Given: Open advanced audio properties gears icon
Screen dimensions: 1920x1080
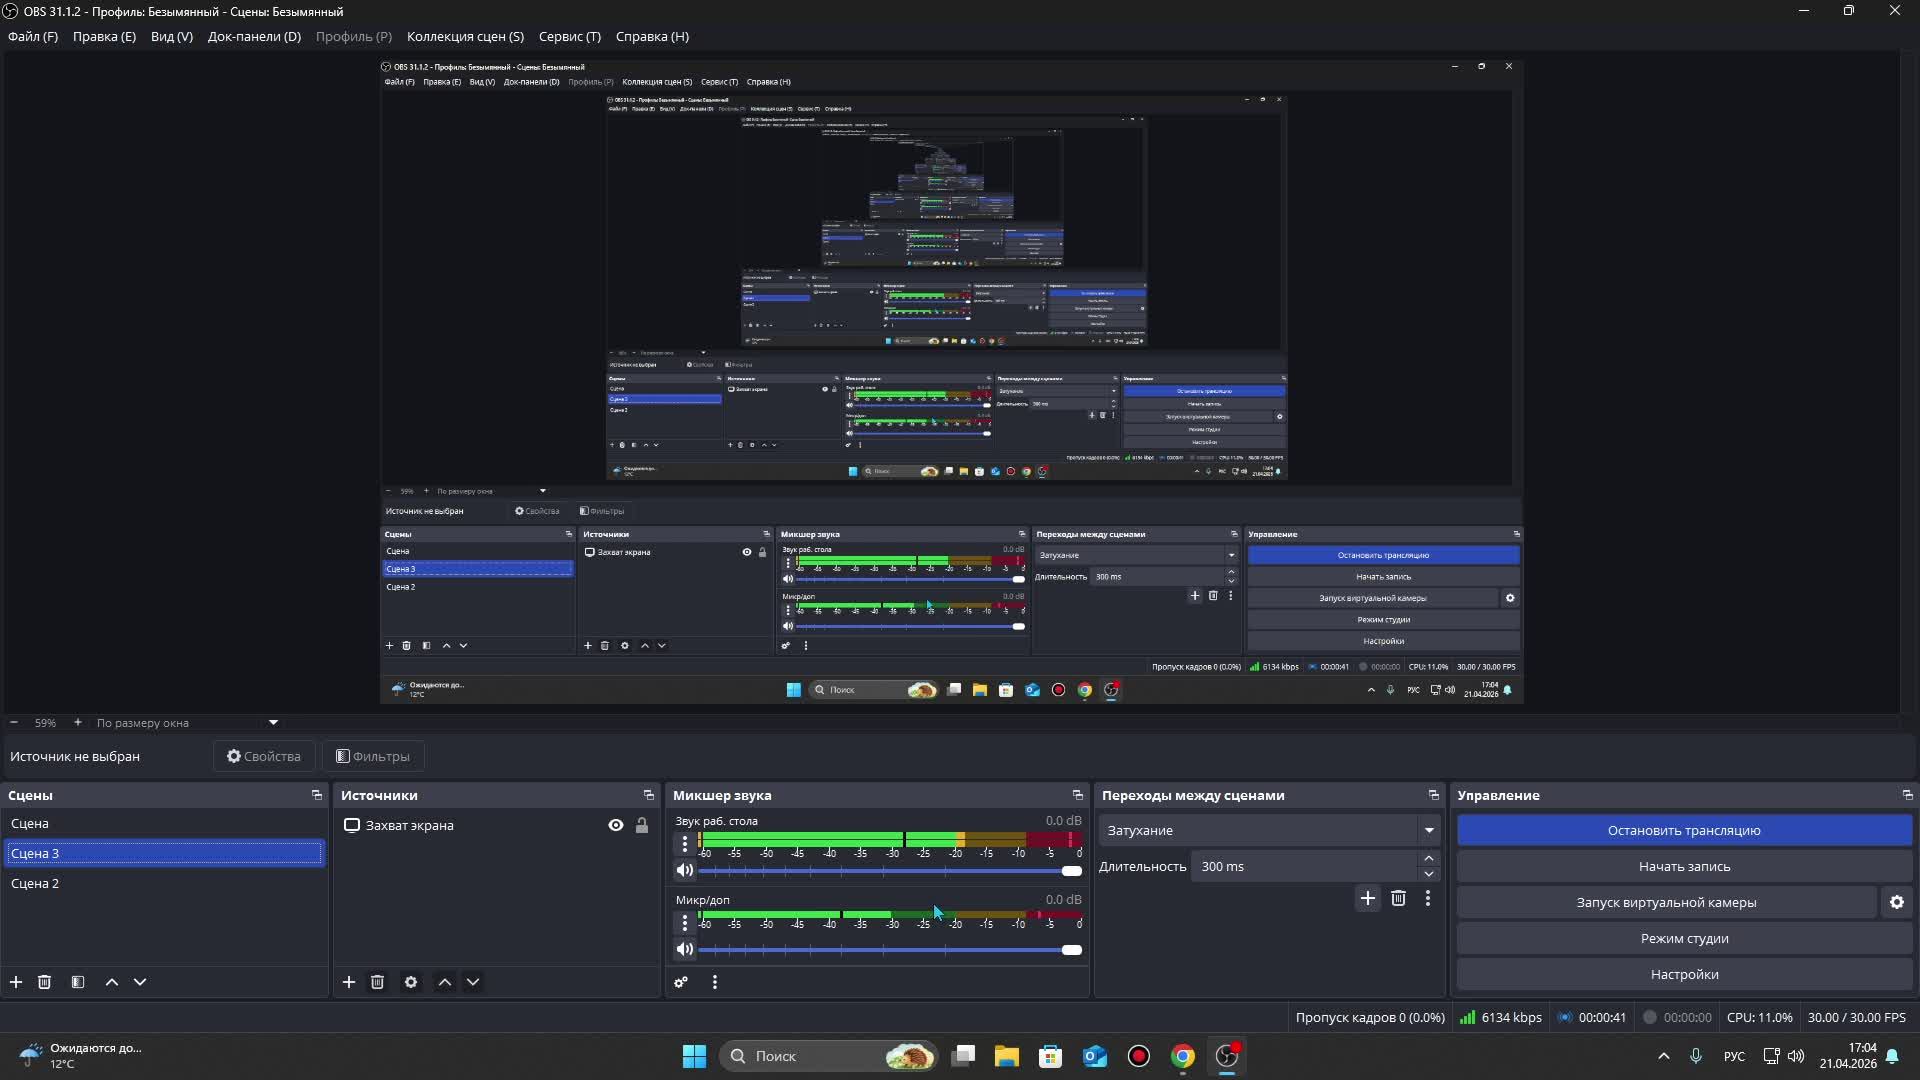Looking at the screenshot, I should [x=681, y=982].
